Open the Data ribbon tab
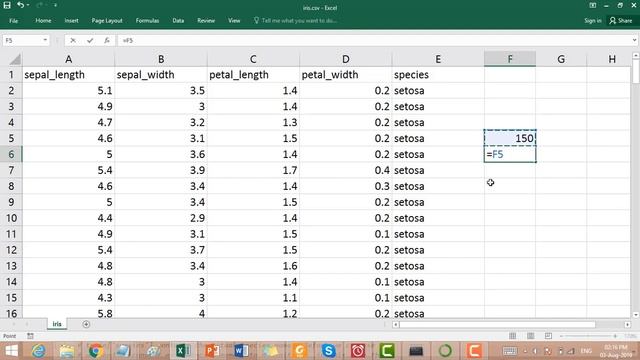Screen dimensions: 640x360 (178, 20)
